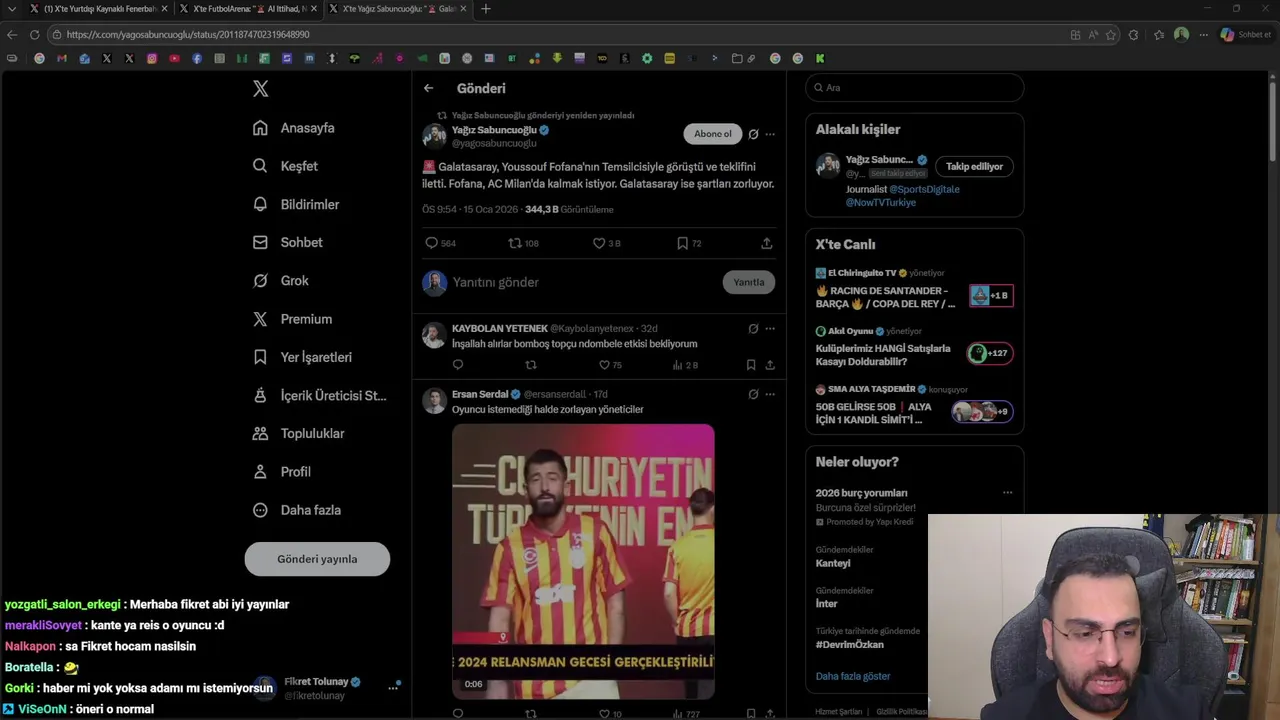This screenshot has width=1280, height=720.
Task: Open the YouTube bookmark icon
Action: (x=174, y=58)
